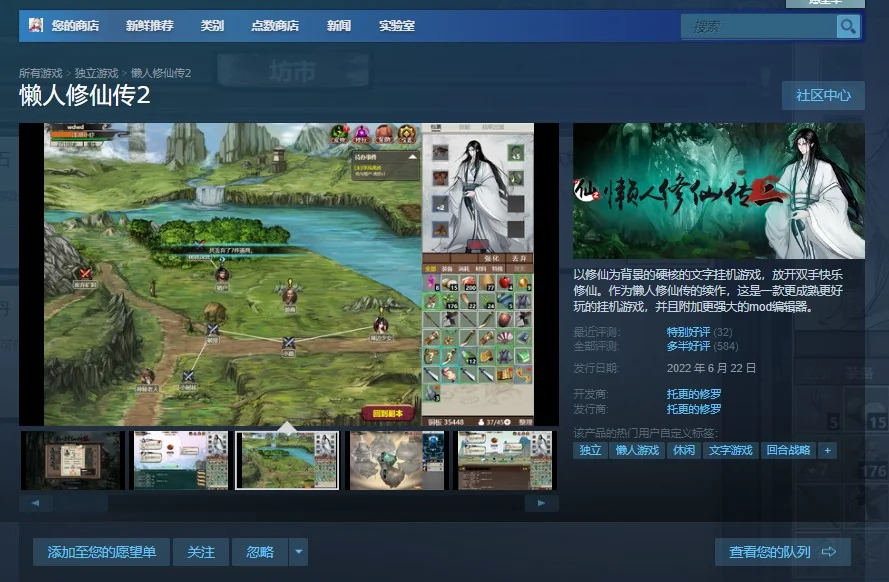Open the 类别 categories menu
The width and height of the screenshot is (889, 582).
(212, 26)
